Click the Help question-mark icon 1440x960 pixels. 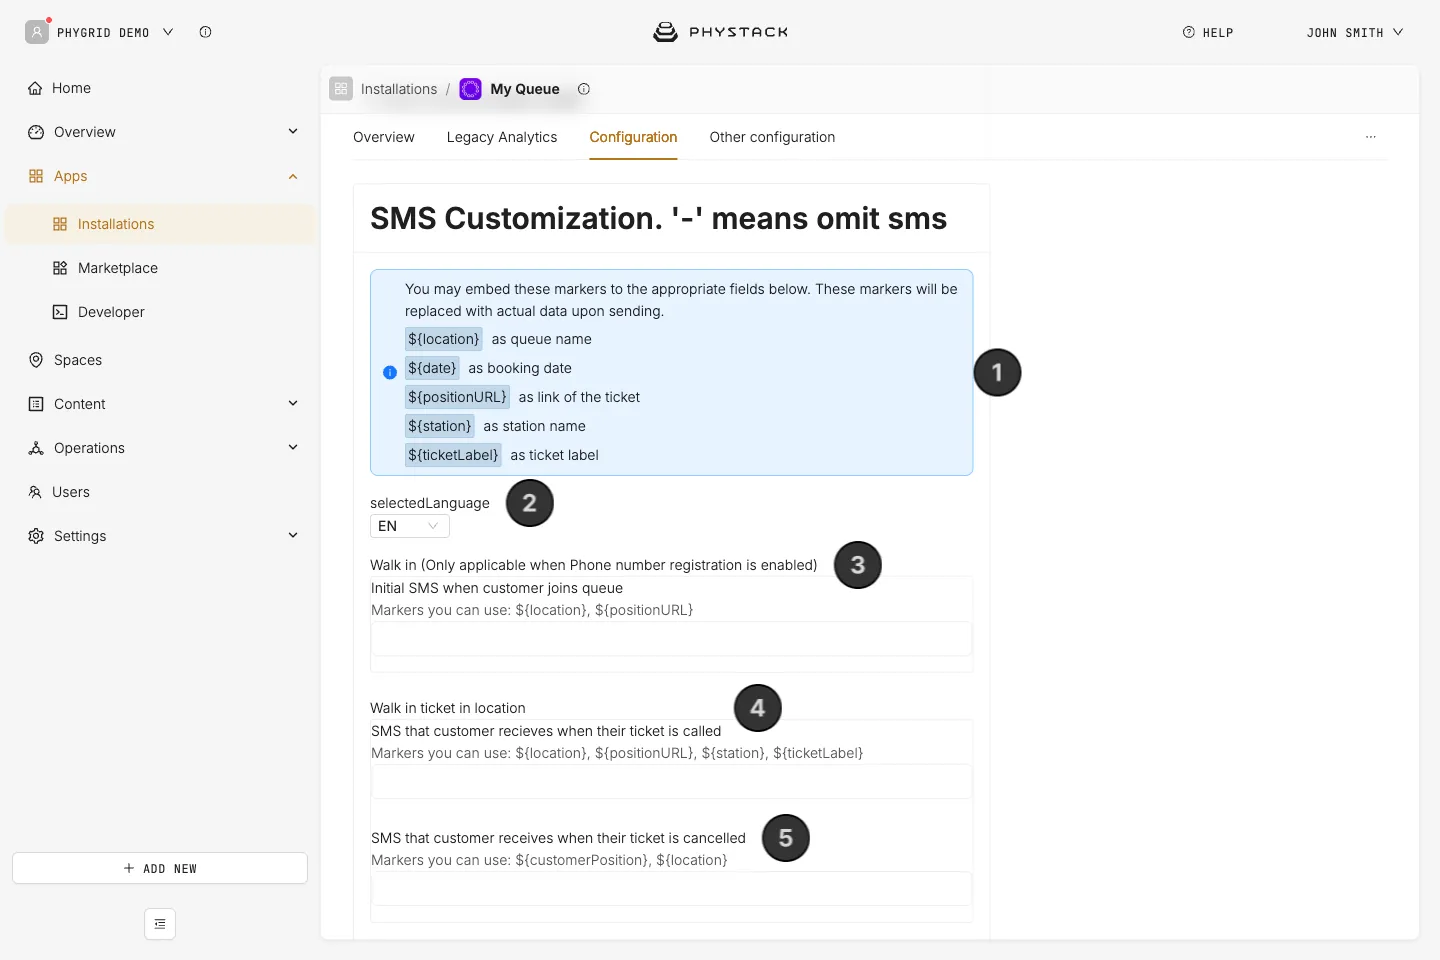1189,32
